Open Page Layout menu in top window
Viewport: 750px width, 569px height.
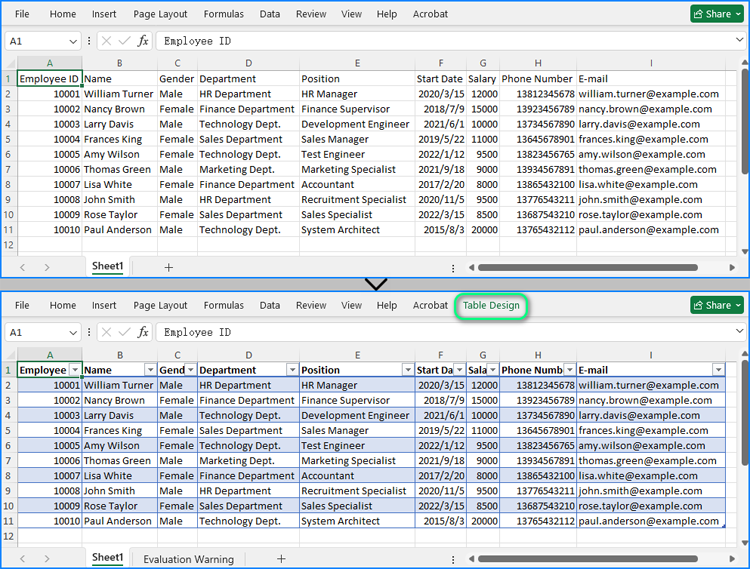160,14
